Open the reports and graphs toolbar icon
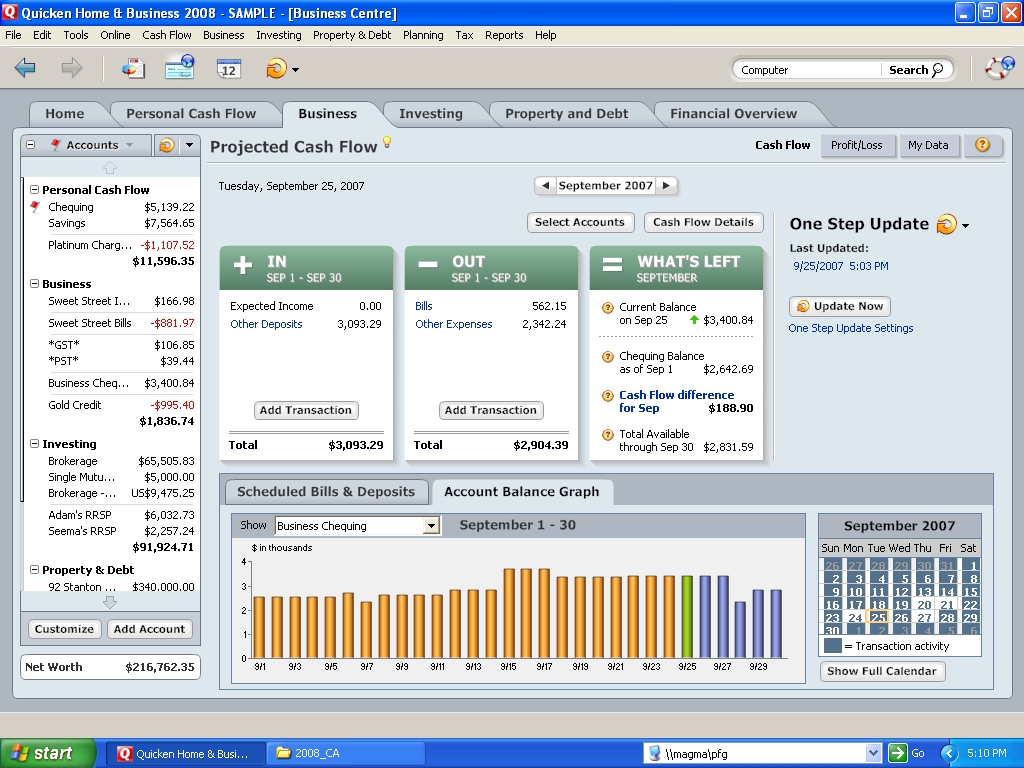Image resolution: width=1024 pixels, height=768 pixels. tap(133, 68)
